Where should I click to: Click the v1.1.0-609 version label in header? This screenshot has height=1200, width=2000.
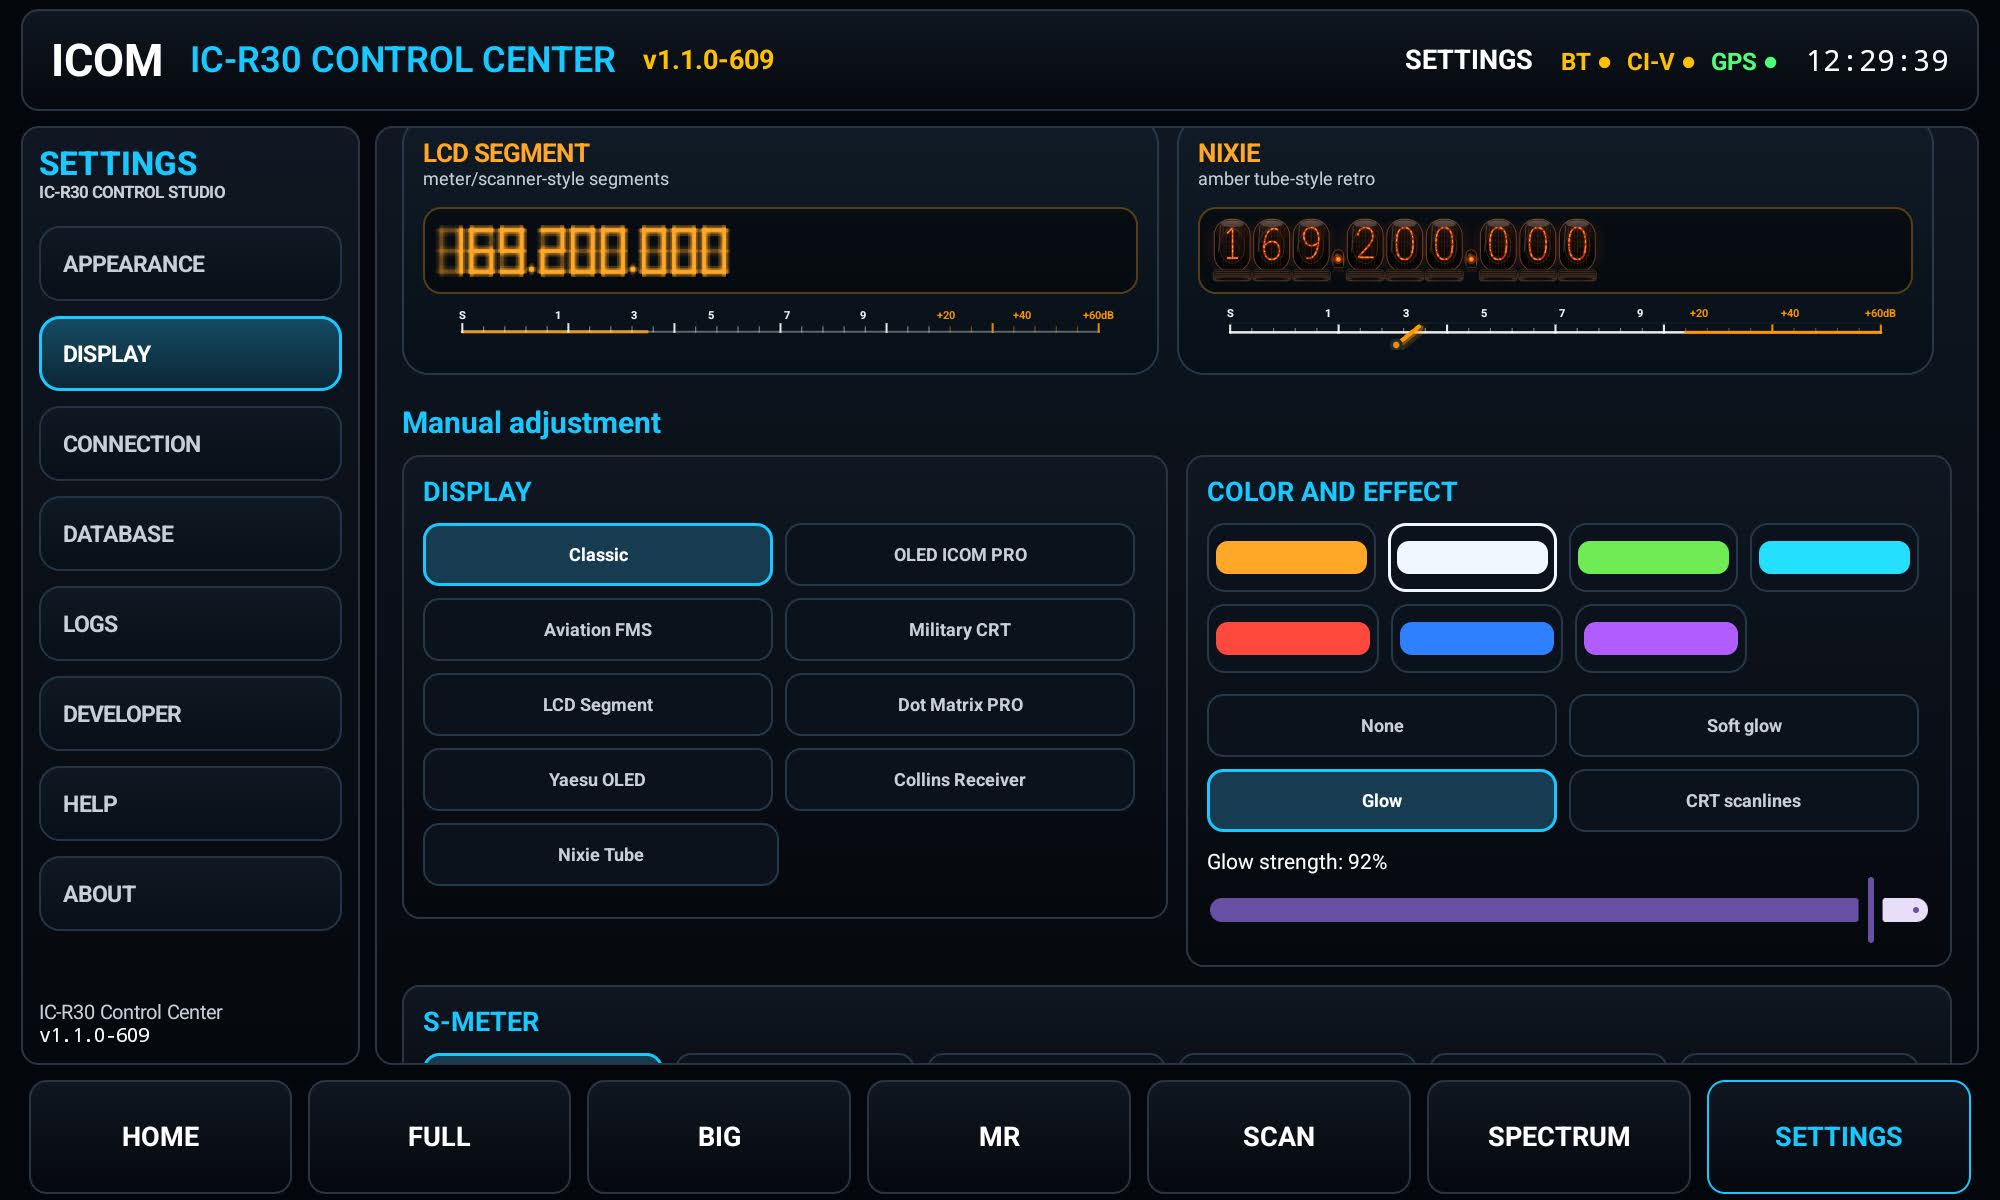click(708, 60)
